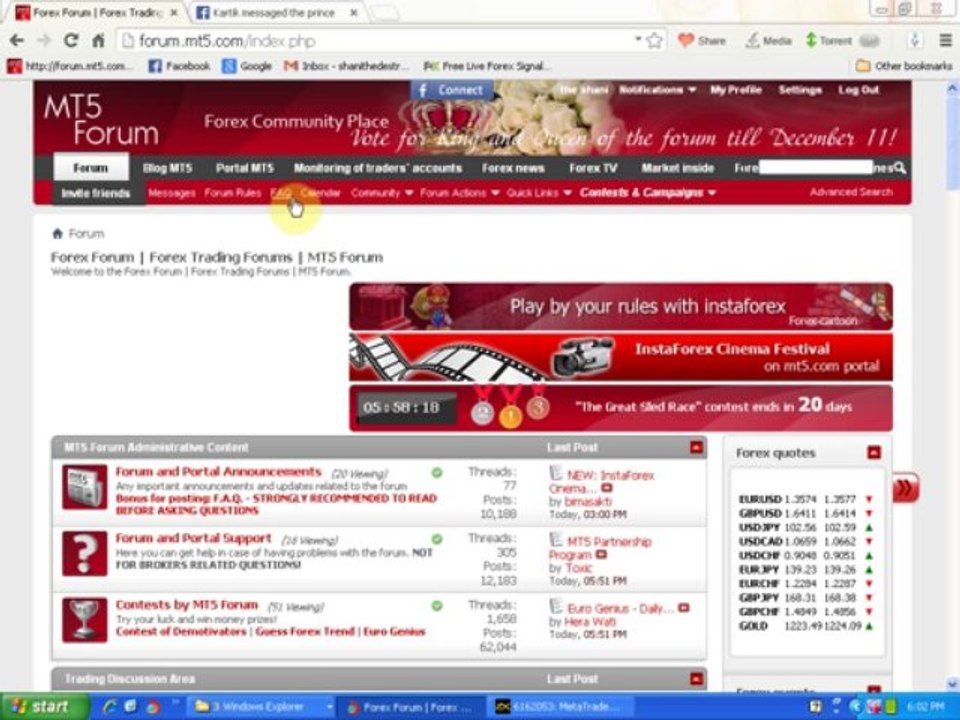Click Log Out link
960x720 pixels.
(x=858, y=90)
